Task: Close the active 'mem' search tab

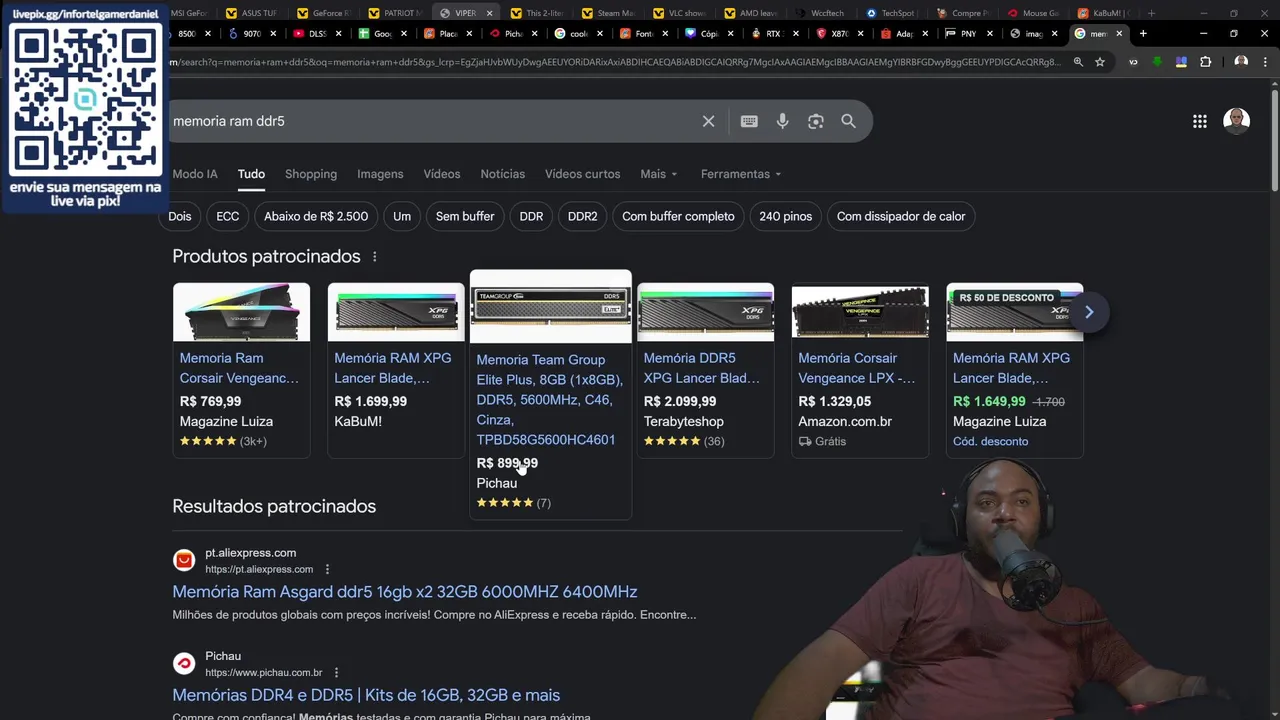Action: click(1119, 33)
